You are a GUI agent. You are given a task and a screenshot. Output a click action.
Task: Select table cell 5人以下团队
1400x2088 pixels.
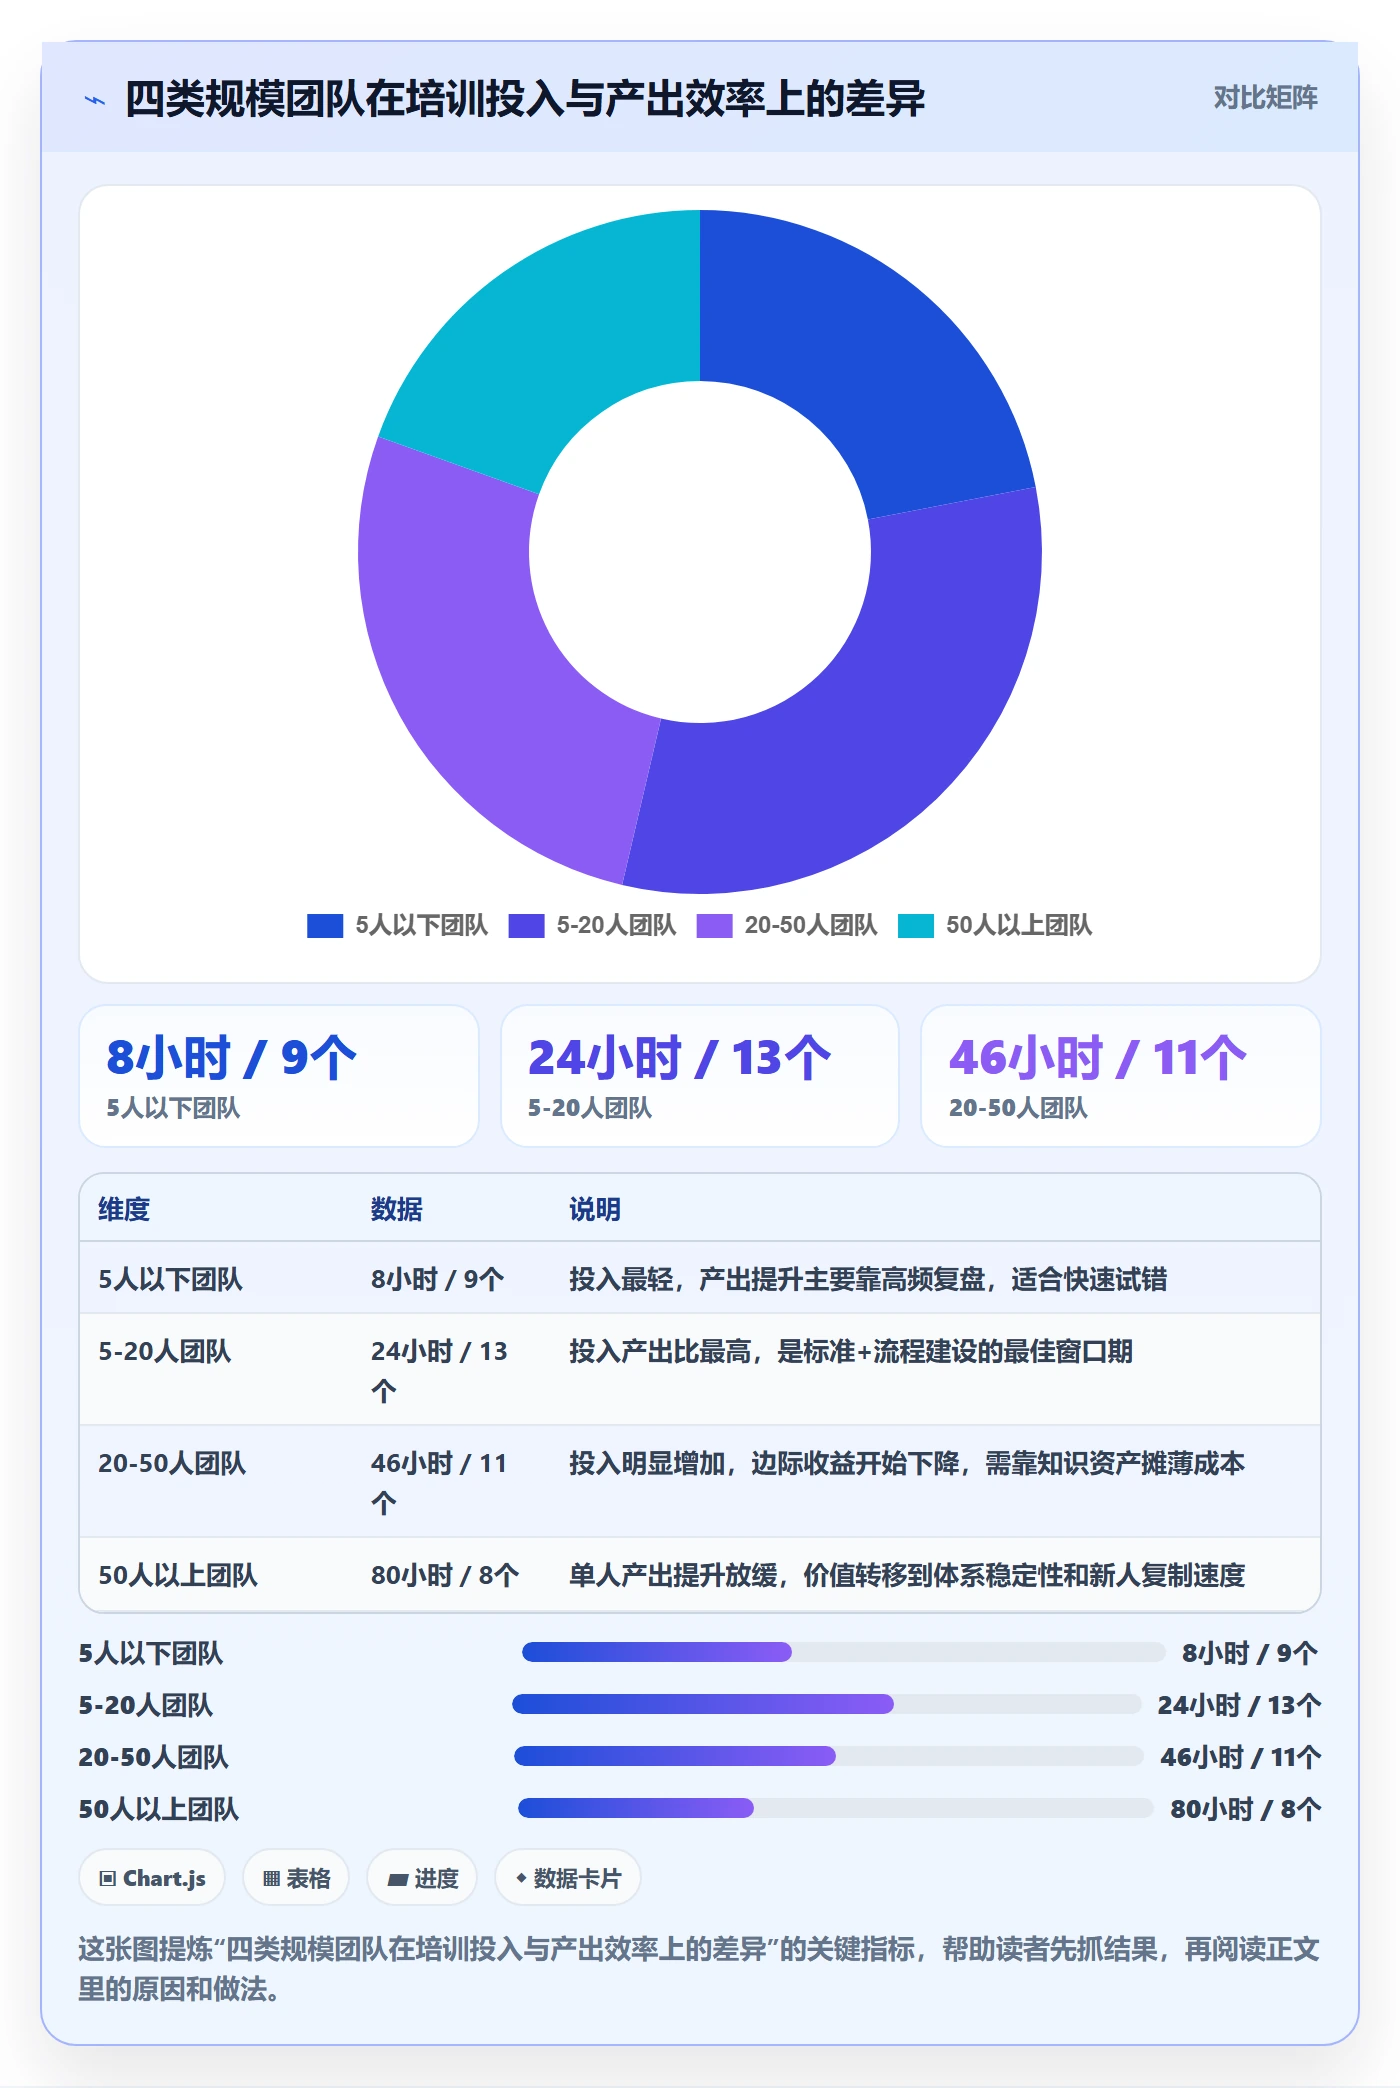coord(170,1279)
